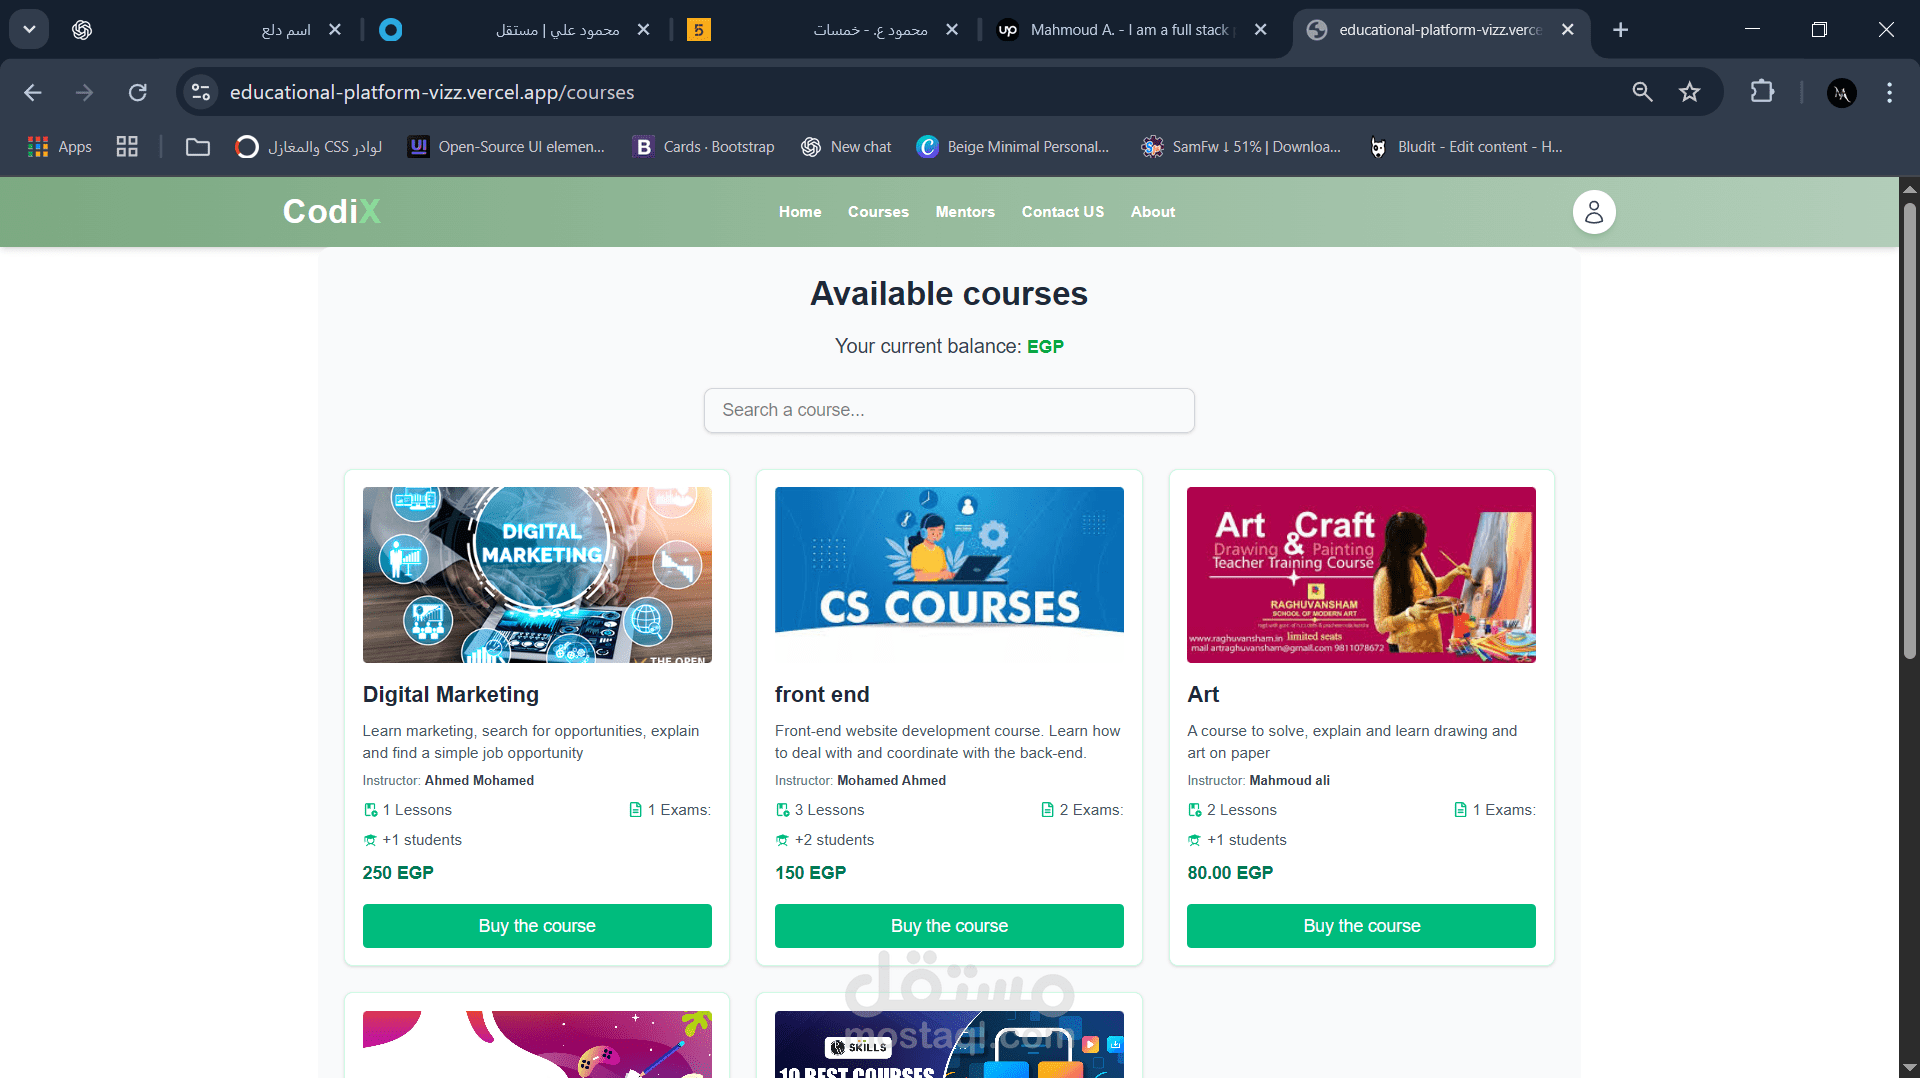This screenshot has height=1078, width=1920.
Task: Click the students icon on Art card
Action: (x=1194, y=840)
